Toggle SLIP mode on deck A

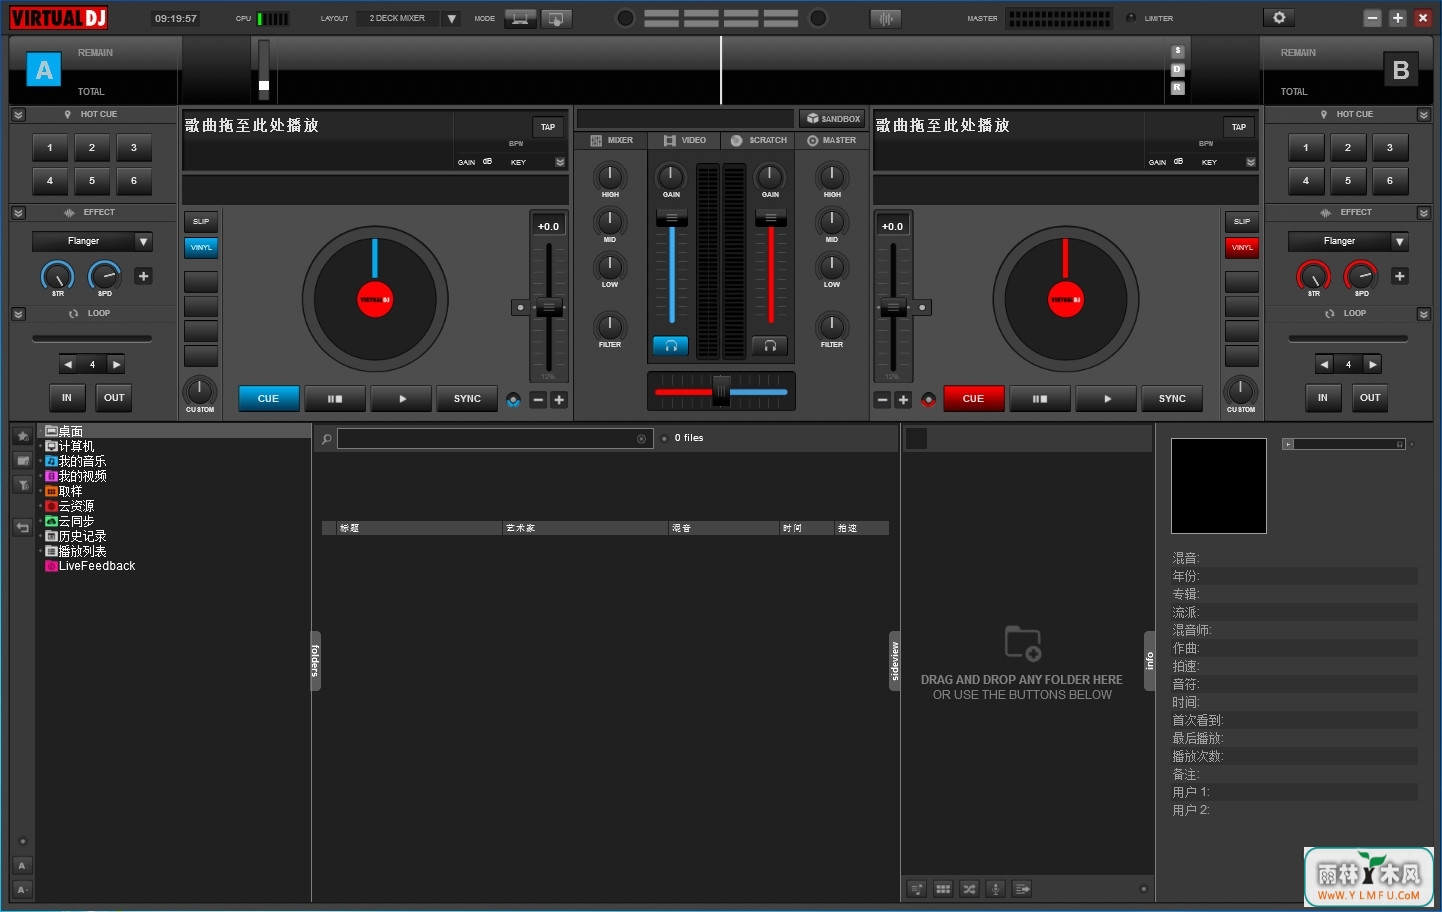(x=201, y=221)
